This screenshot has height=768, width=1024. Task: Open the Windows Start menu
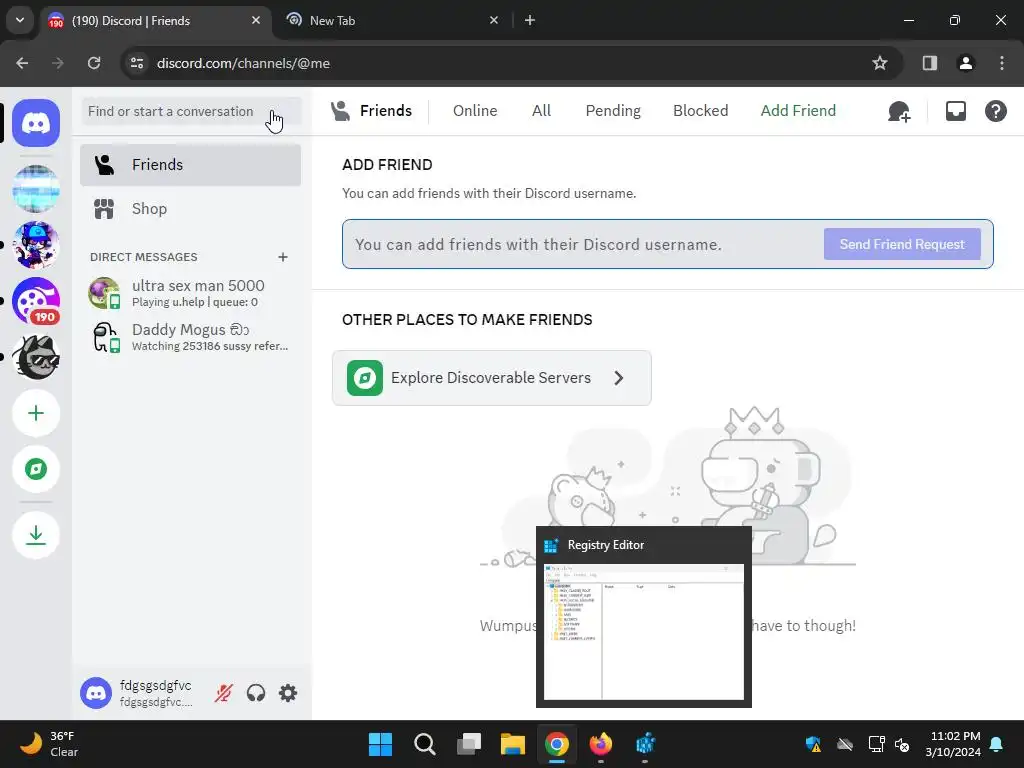click(380, 744)
